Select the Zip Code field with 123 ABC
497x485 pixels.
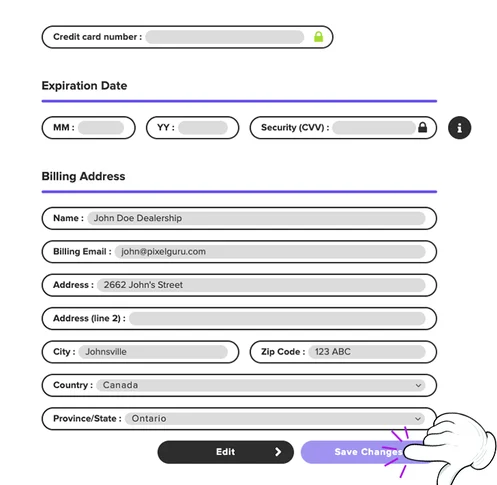367,352
